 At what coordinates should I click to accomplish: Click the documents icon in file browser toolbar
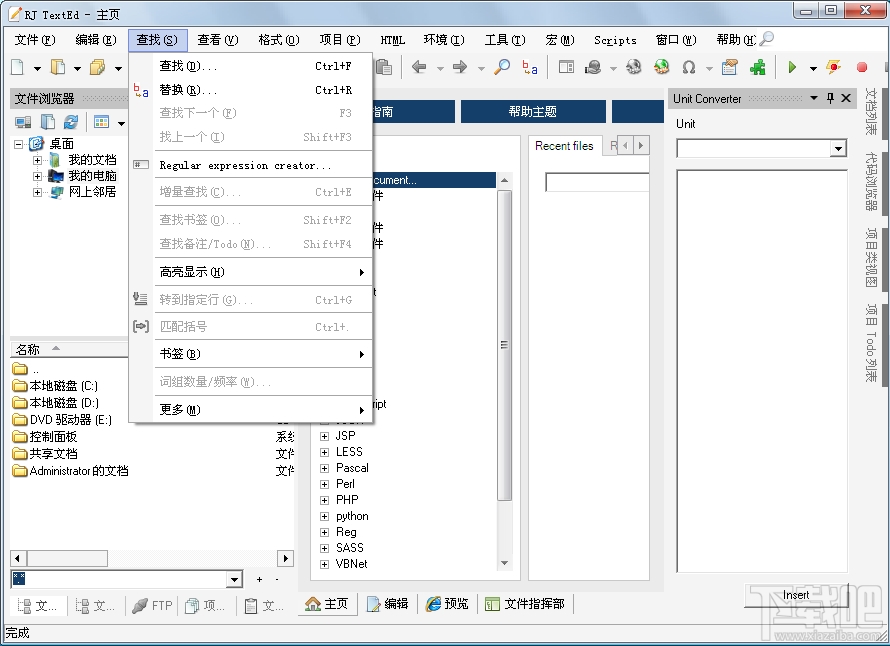tap(48, 122)
